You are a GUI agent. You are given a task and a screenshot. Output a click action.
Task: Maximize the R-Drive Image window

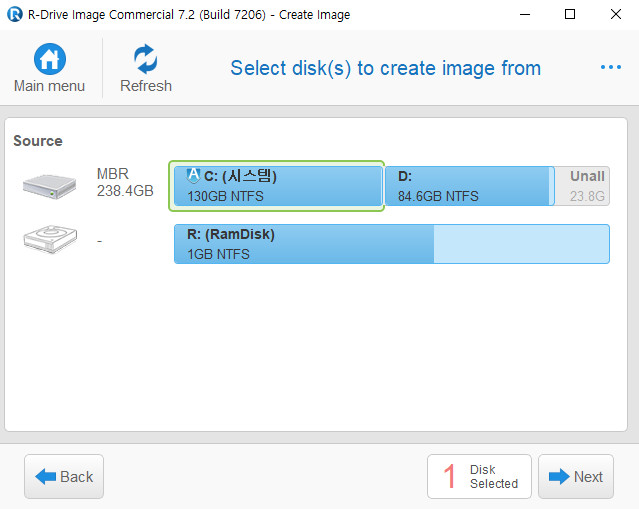570,14
